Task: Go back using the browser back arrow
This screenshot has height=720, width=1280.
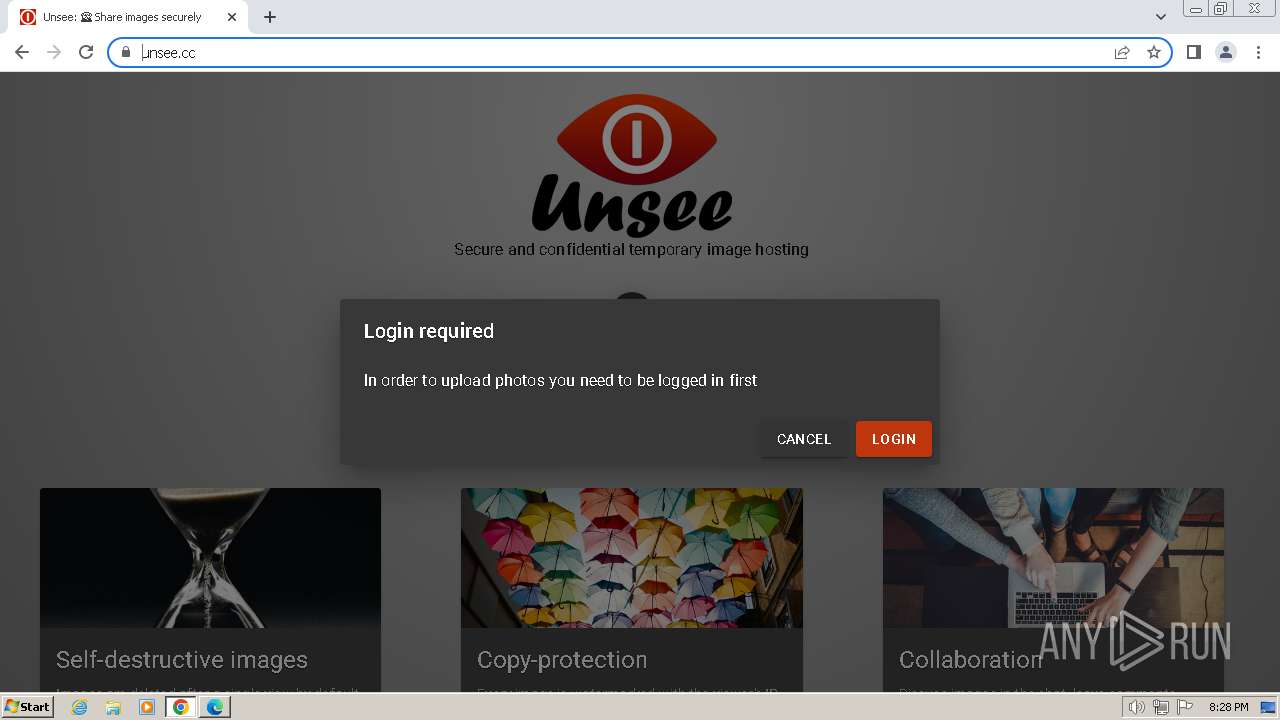Action: pyautogui.click(x=22, y=52)
